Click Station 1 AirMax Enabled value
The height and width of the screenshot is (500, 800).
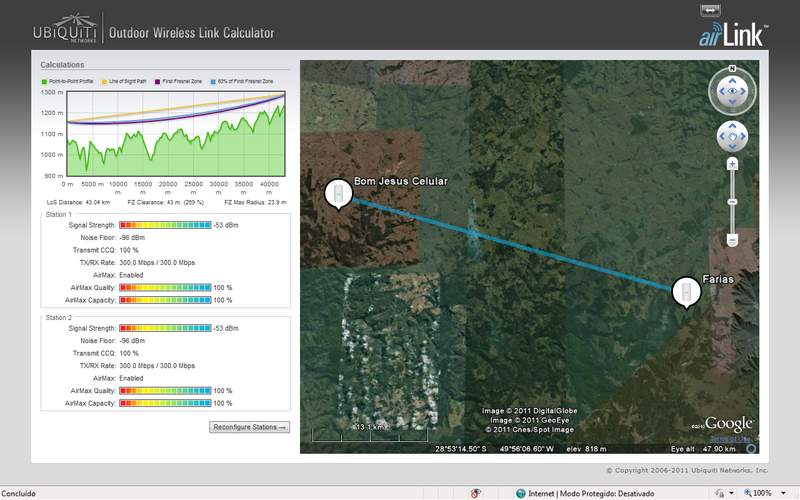tap(131, 275)
